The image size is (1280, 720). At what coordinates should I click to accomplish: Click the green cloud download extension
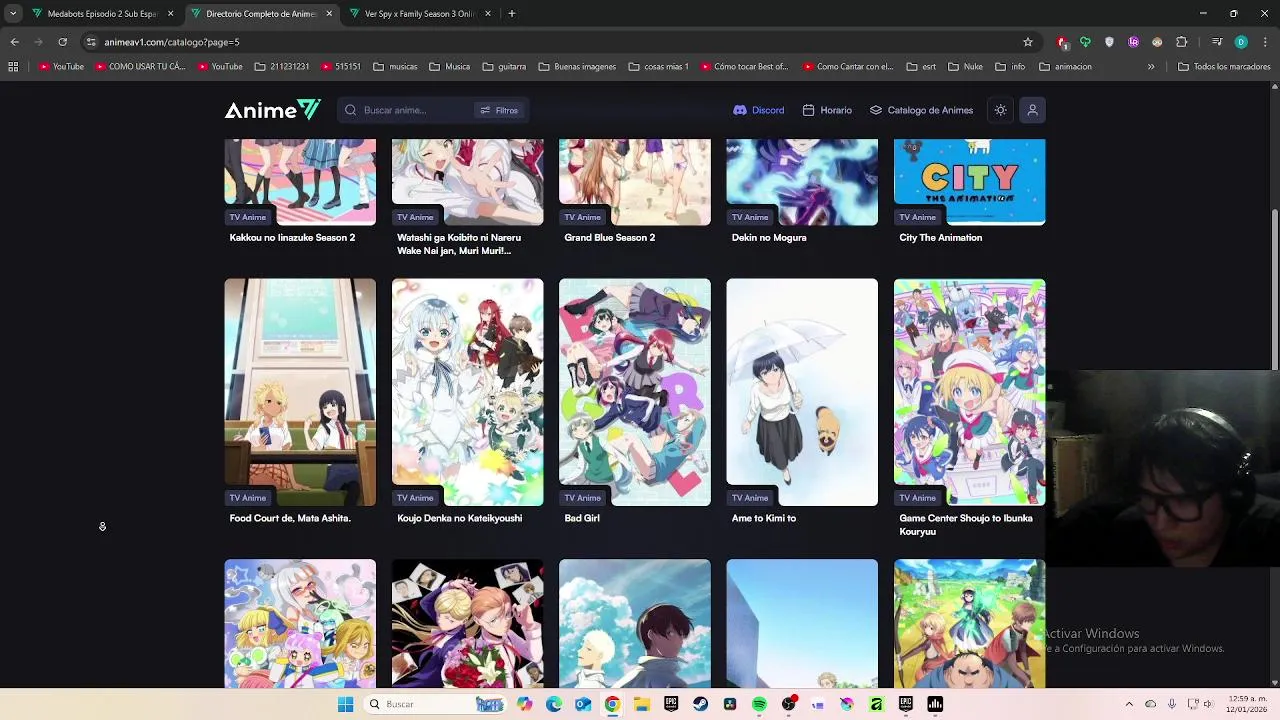pos(1085,42)
